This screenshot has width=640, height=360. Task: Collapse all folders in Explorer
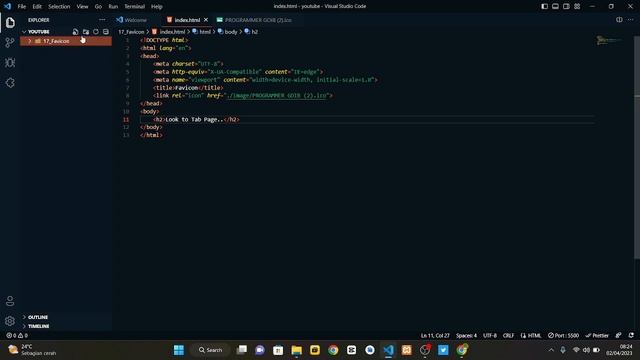point(106,31)
